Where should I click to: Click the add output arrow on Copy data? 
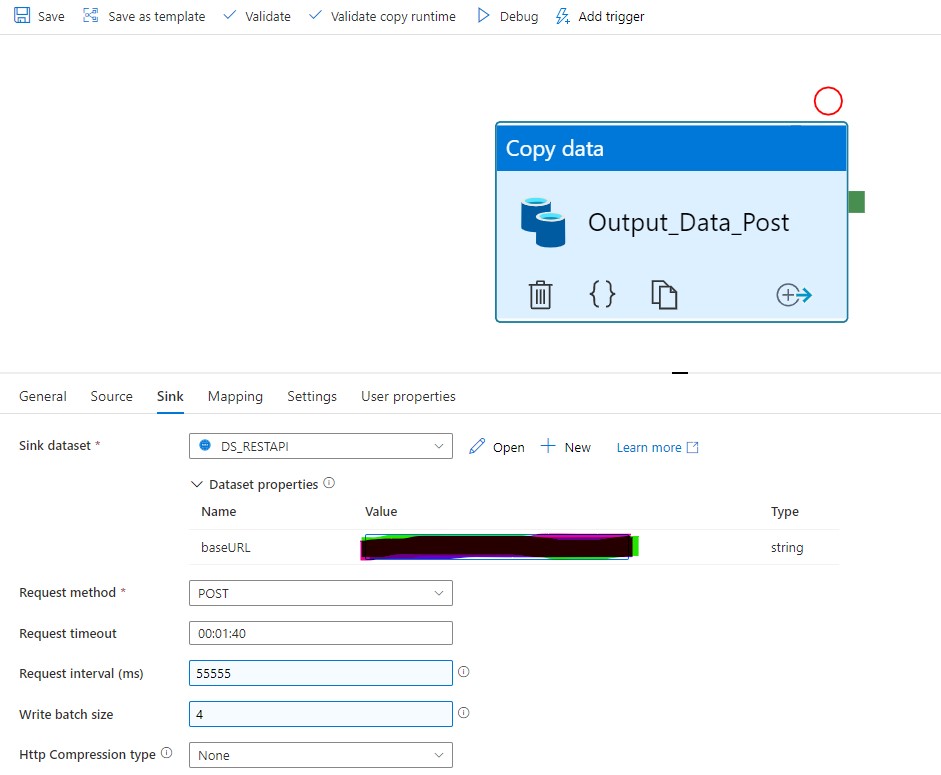793,294
